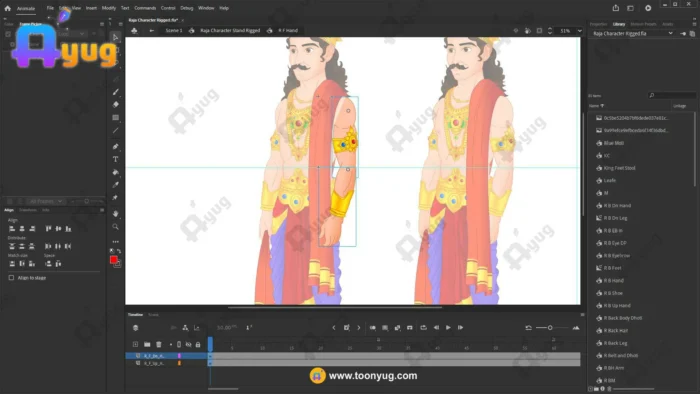Screen dimensions: 700x394
Task: Go to the previous keyframe
Action: (x=334, y=328)
